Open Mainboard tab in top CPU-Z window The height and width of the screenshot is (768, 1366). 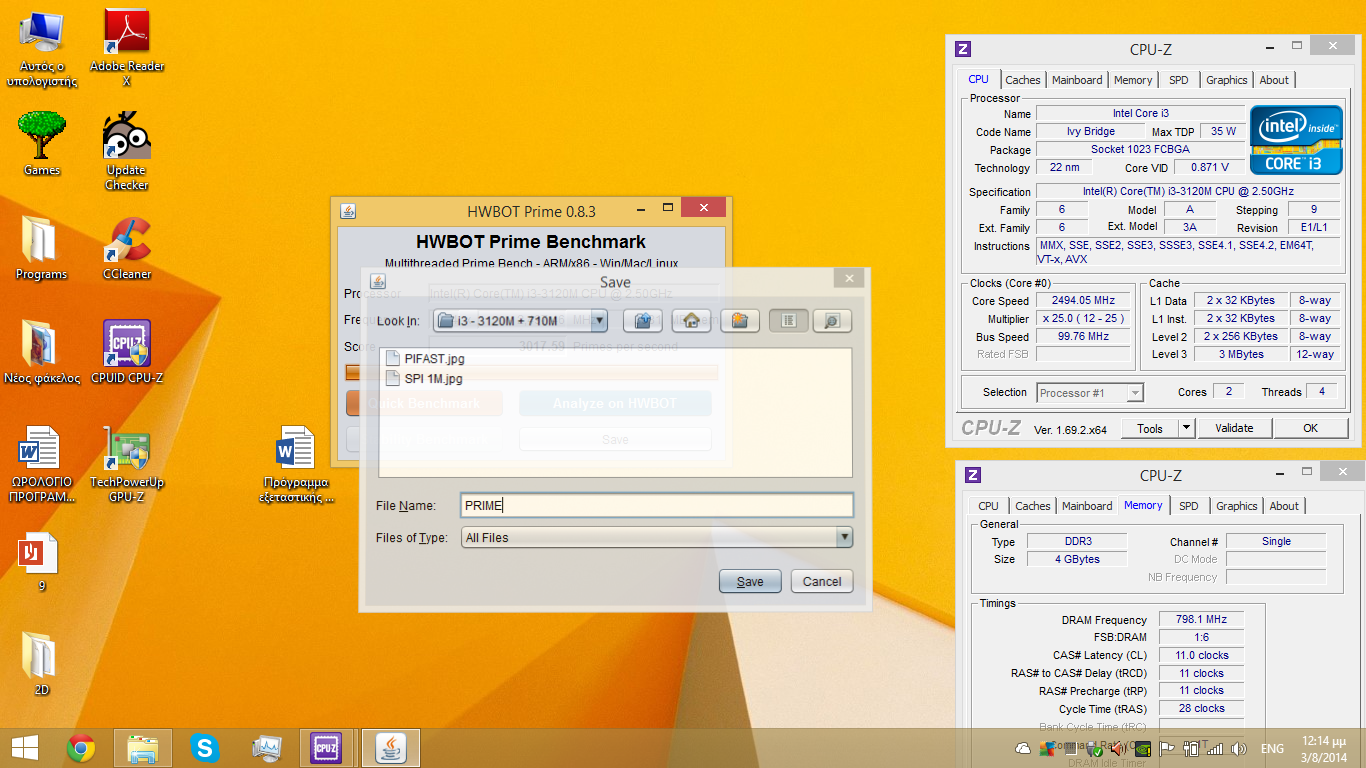pos(1077,80)
